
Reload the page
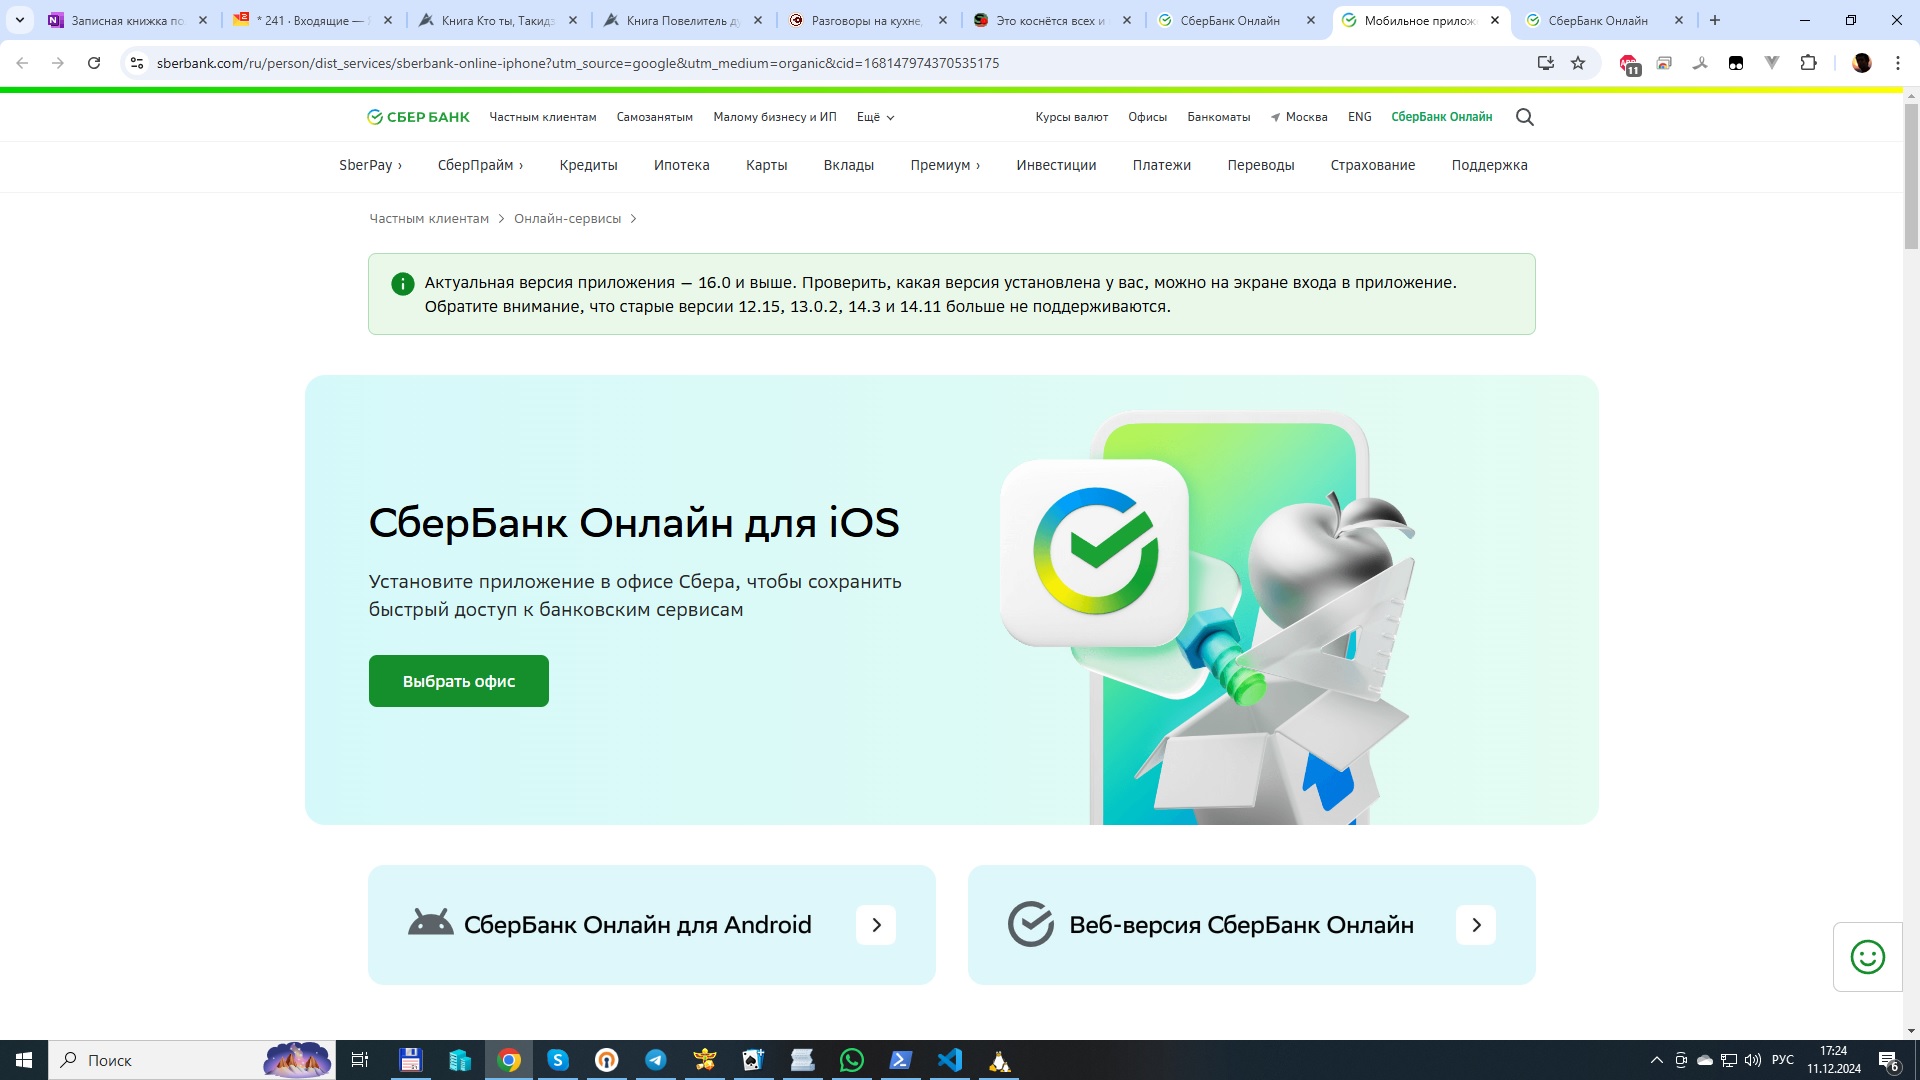94,63
